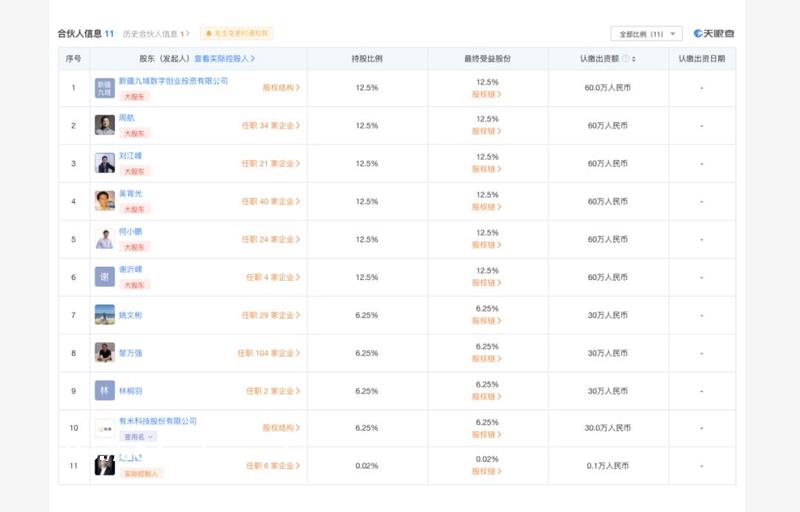Click 吴宵光's profile picture
The width and height of the screenshot is (800, 512).
[x=105, y=201]
